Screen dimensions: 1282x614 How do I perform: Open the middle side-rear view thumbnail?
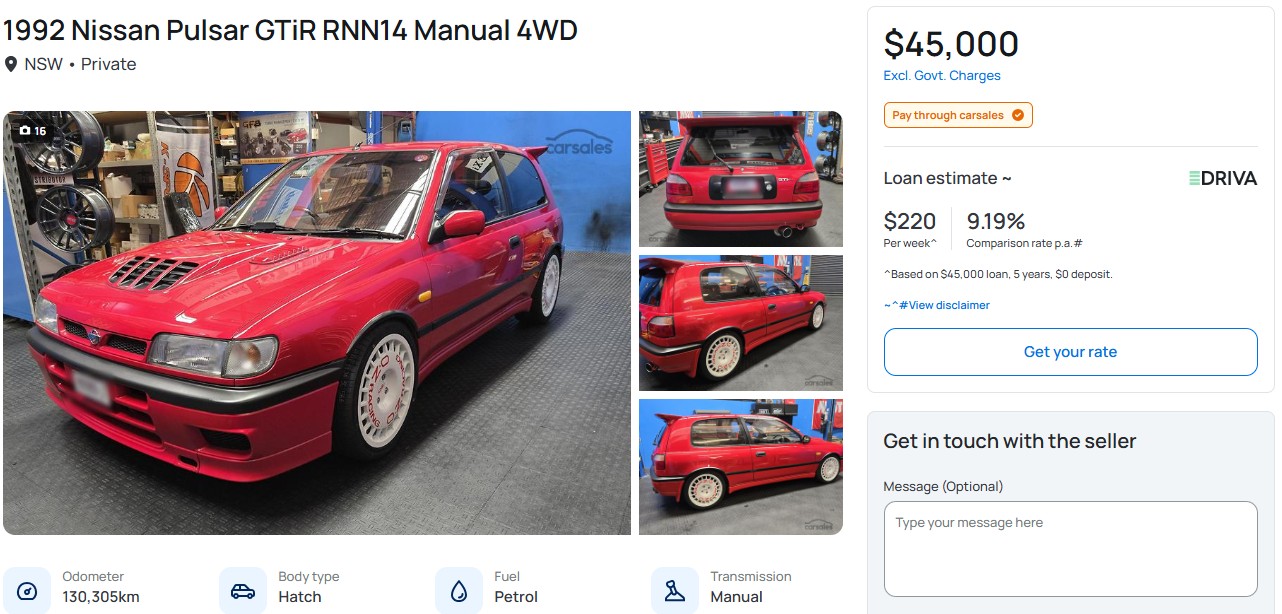pos(741,323)
